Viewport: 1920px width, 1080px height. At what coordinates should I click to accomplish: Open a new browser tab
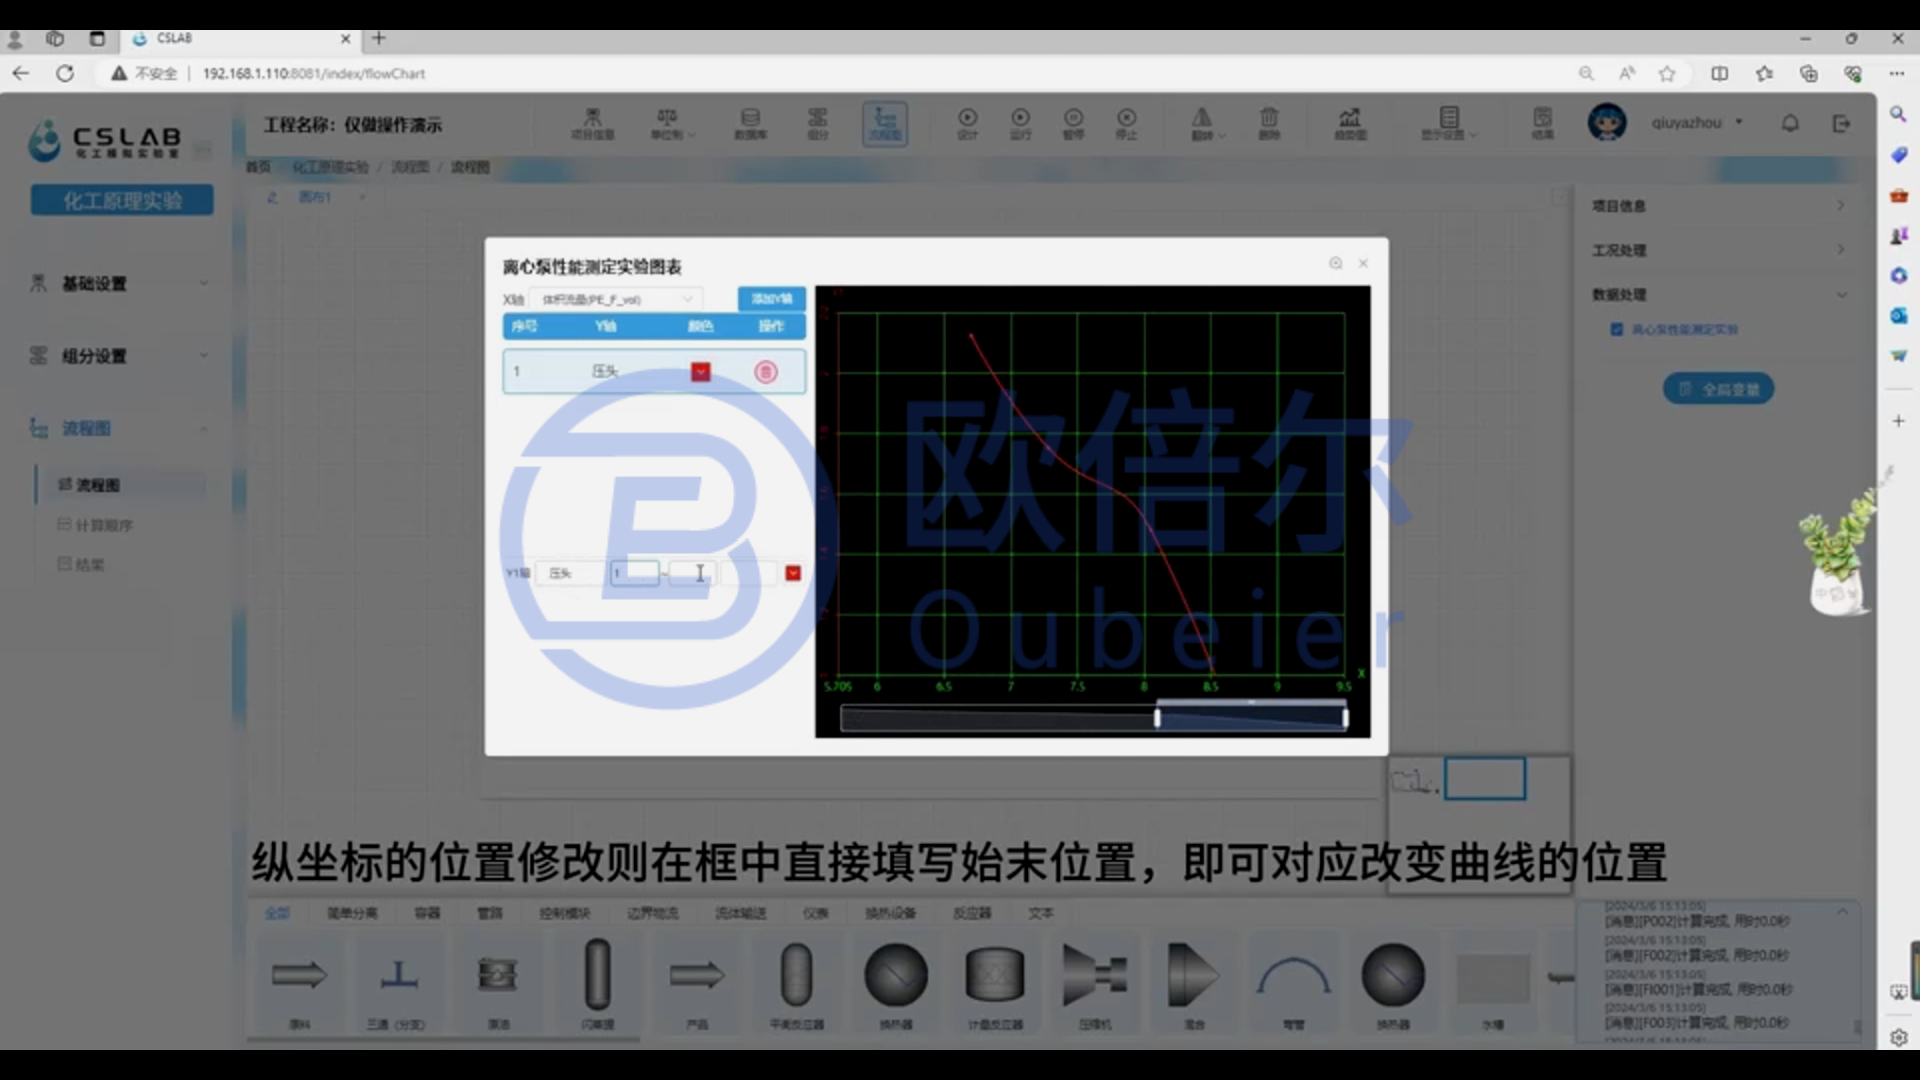coord(379,39)
